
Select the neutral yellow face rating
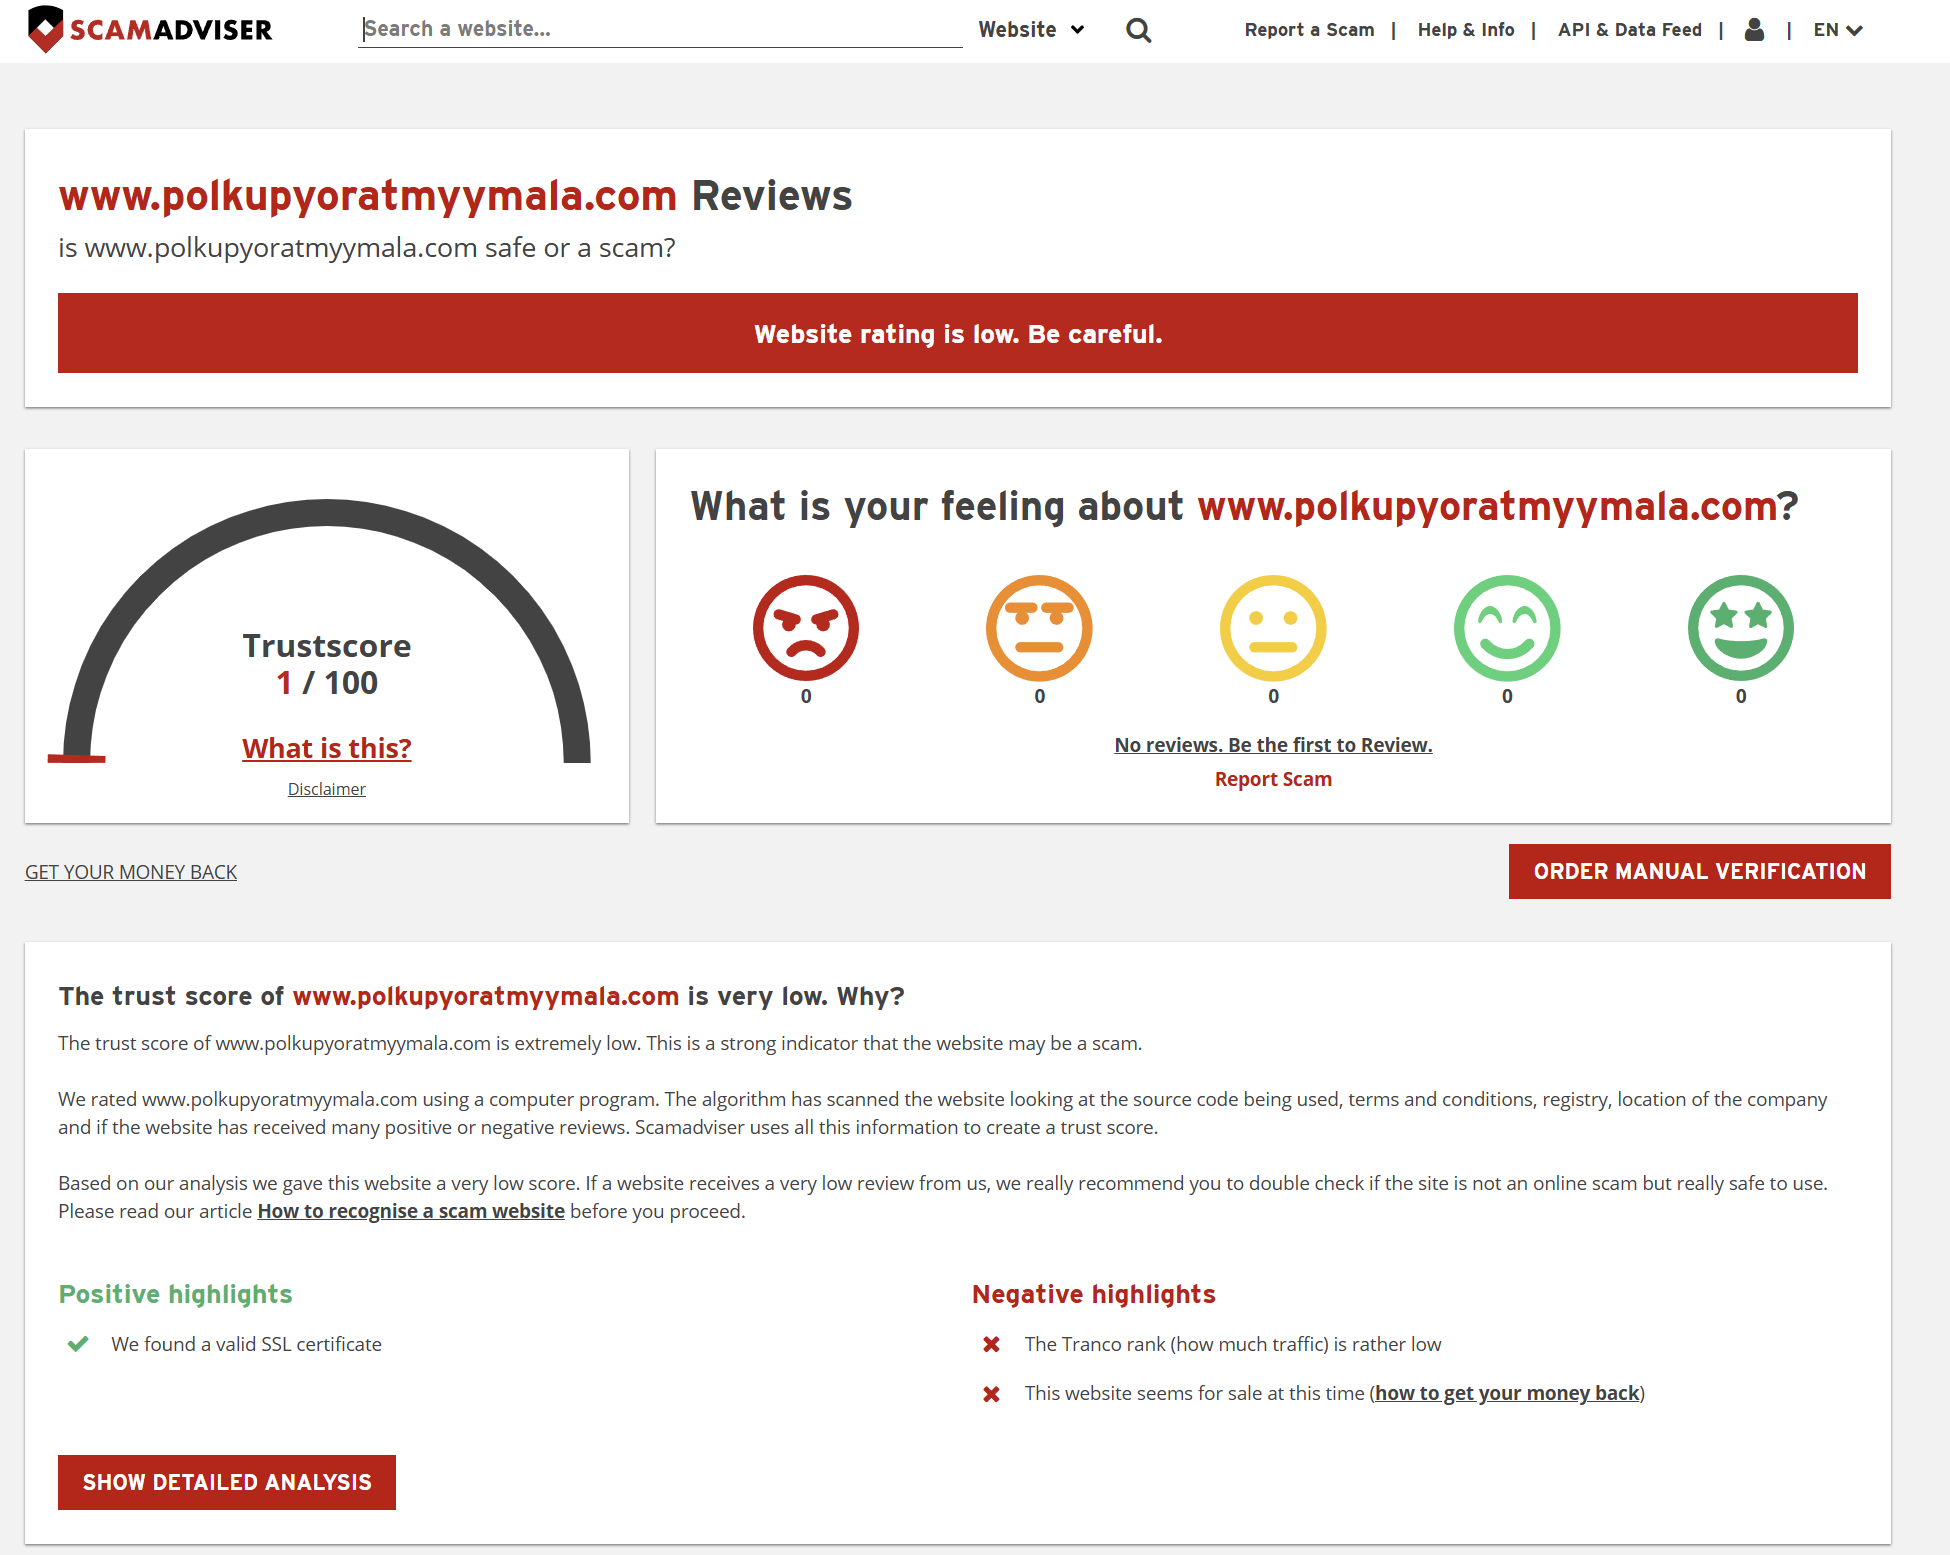point(1273,628)
